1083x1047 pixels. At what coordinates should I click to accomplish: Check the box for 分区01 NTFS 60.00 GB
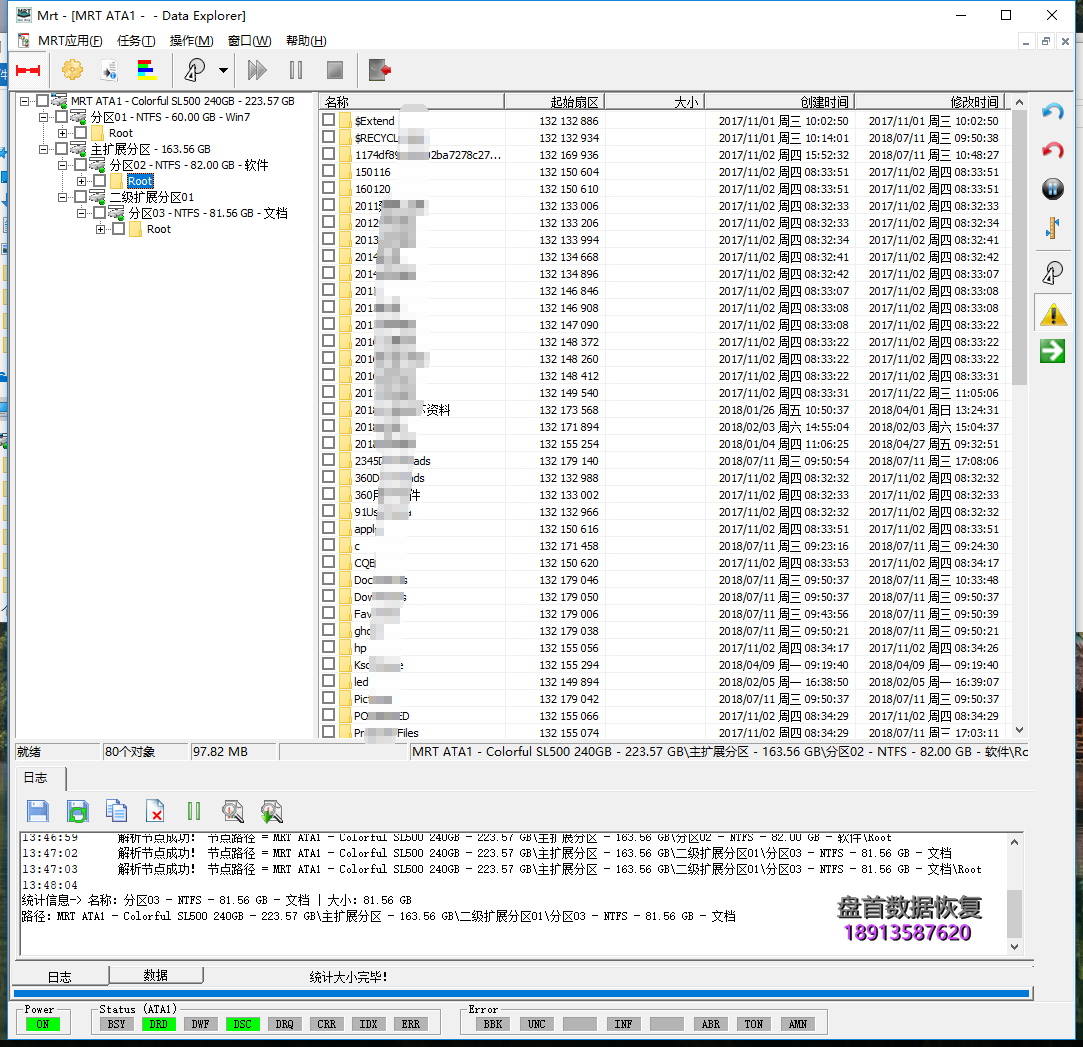[x=62, y=117]
